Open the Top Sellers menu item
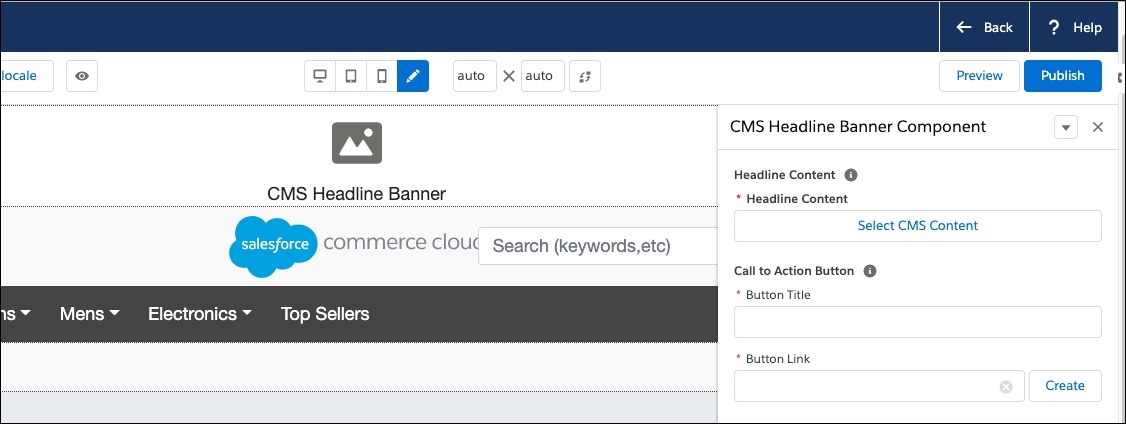 coord(325,314)
